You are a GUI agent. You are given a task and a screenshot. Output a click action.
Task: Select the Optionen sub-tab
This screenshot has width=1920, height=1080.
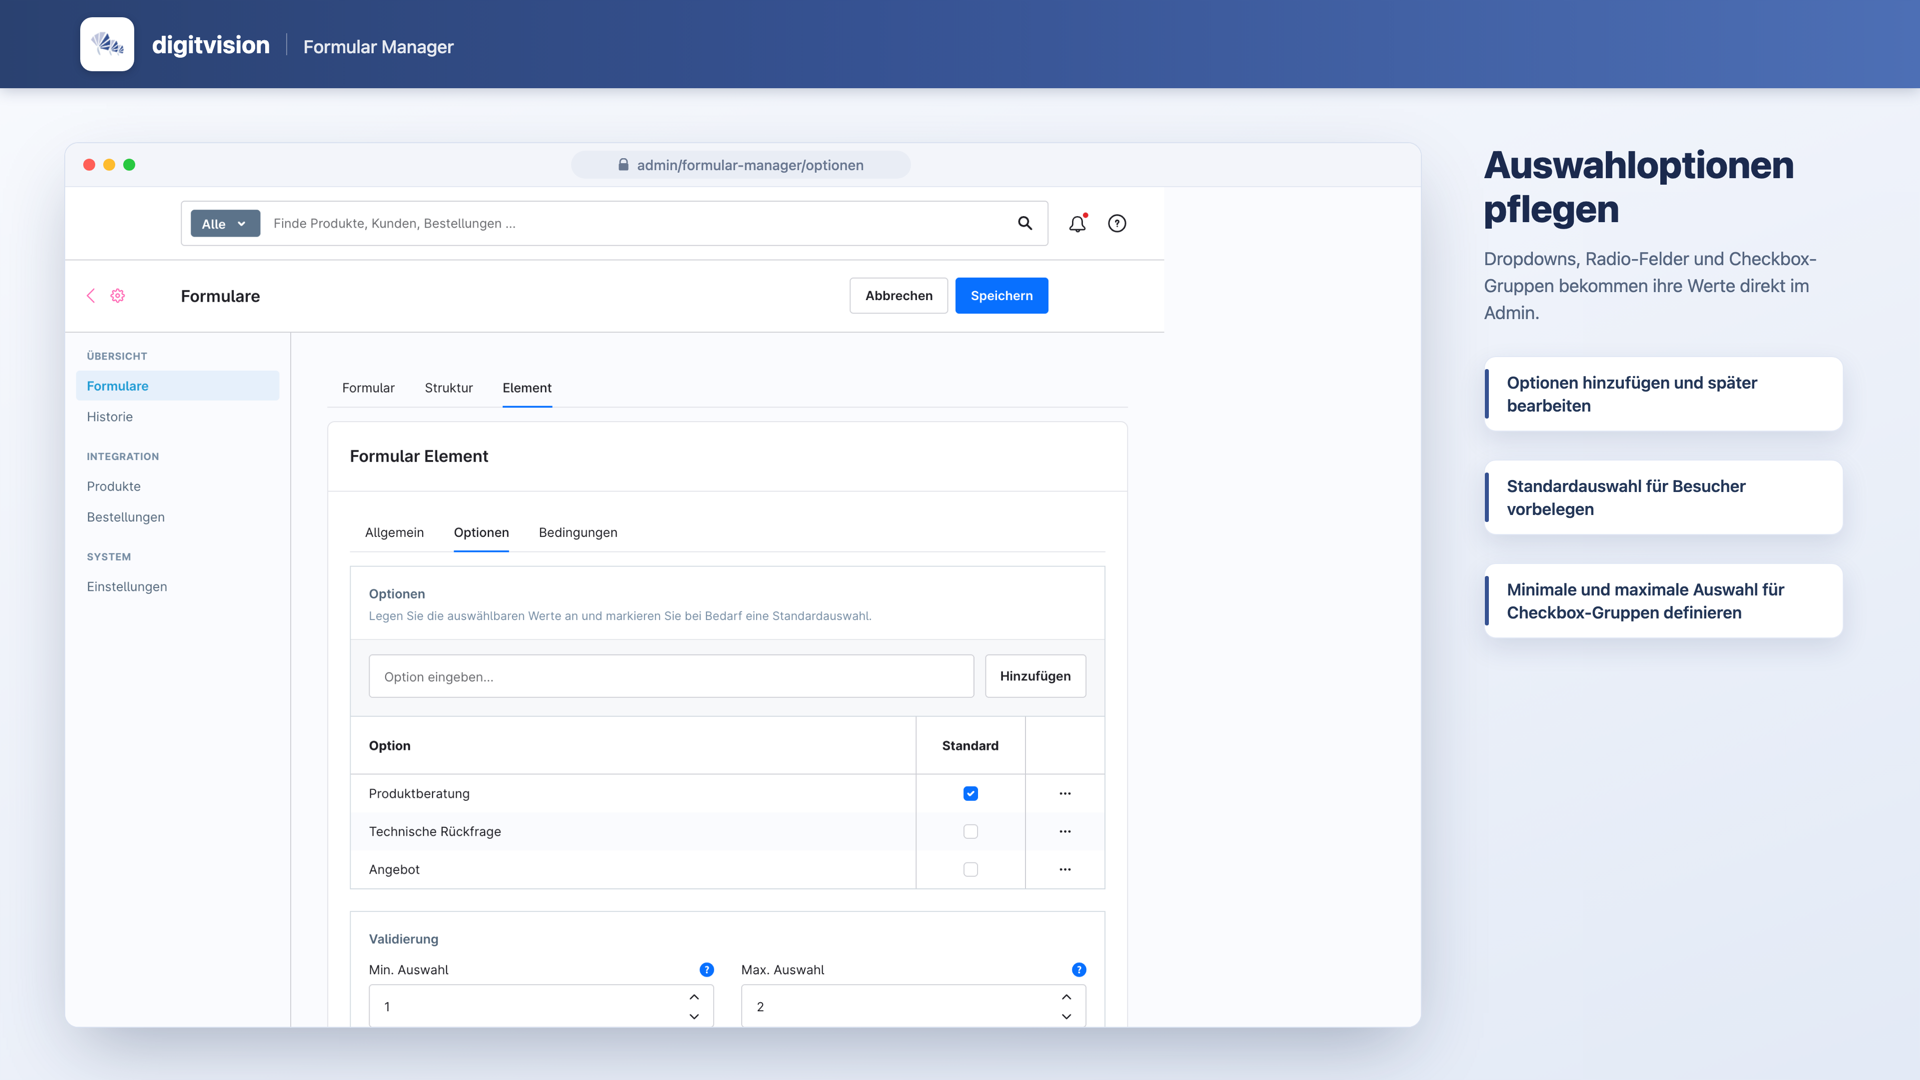(x=481, y=532)
